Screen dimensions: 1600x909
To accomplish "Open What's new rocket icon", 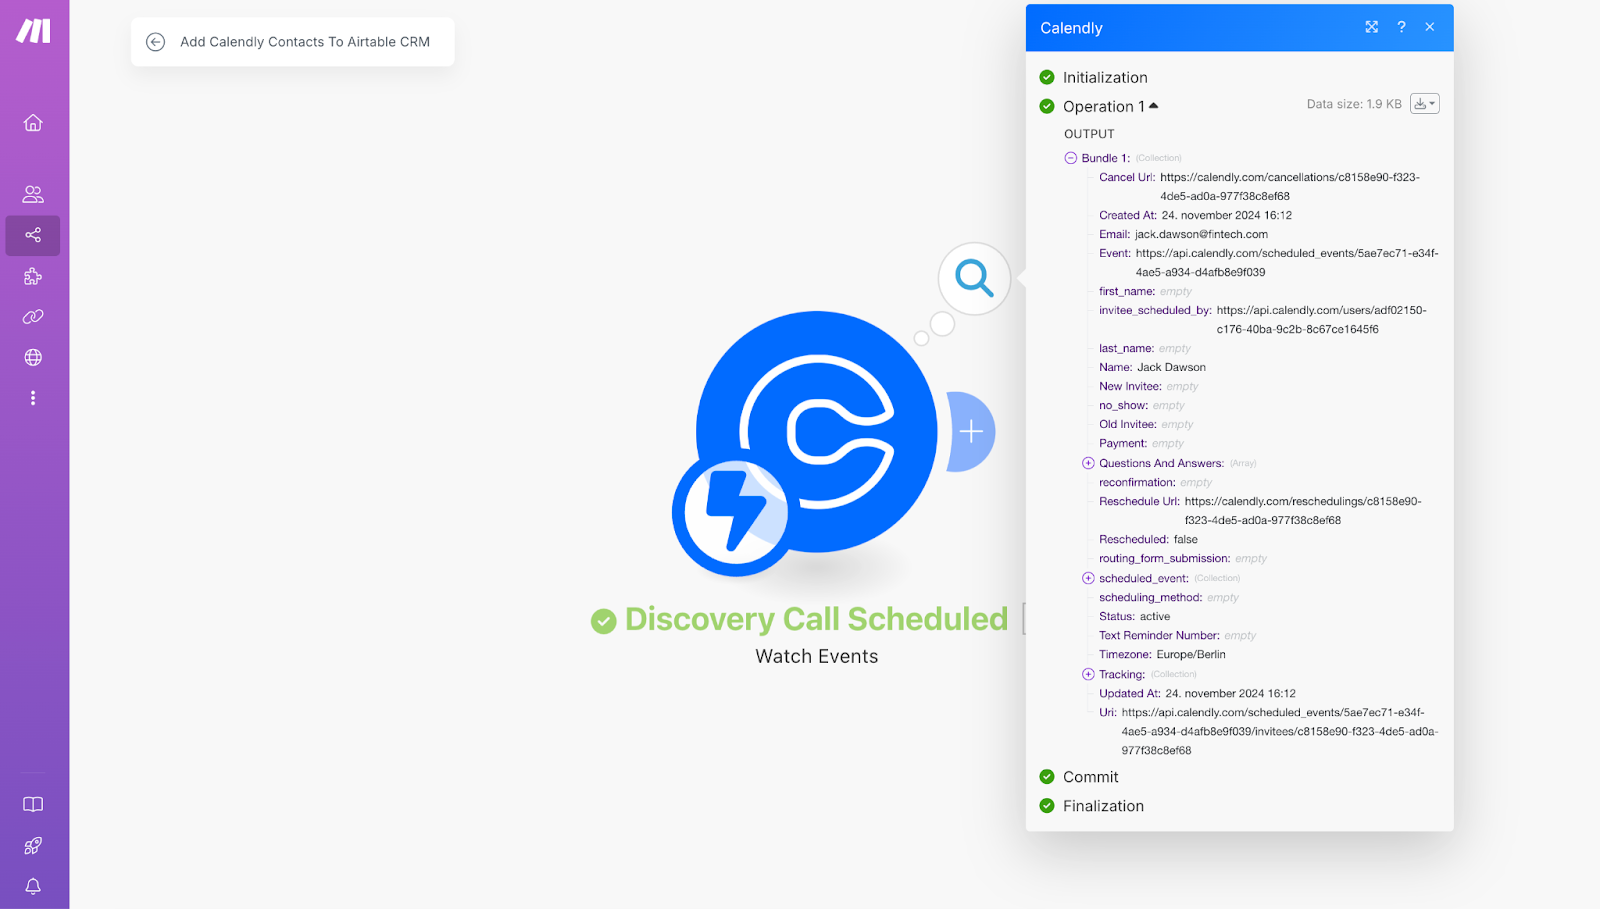I will 33,846.
